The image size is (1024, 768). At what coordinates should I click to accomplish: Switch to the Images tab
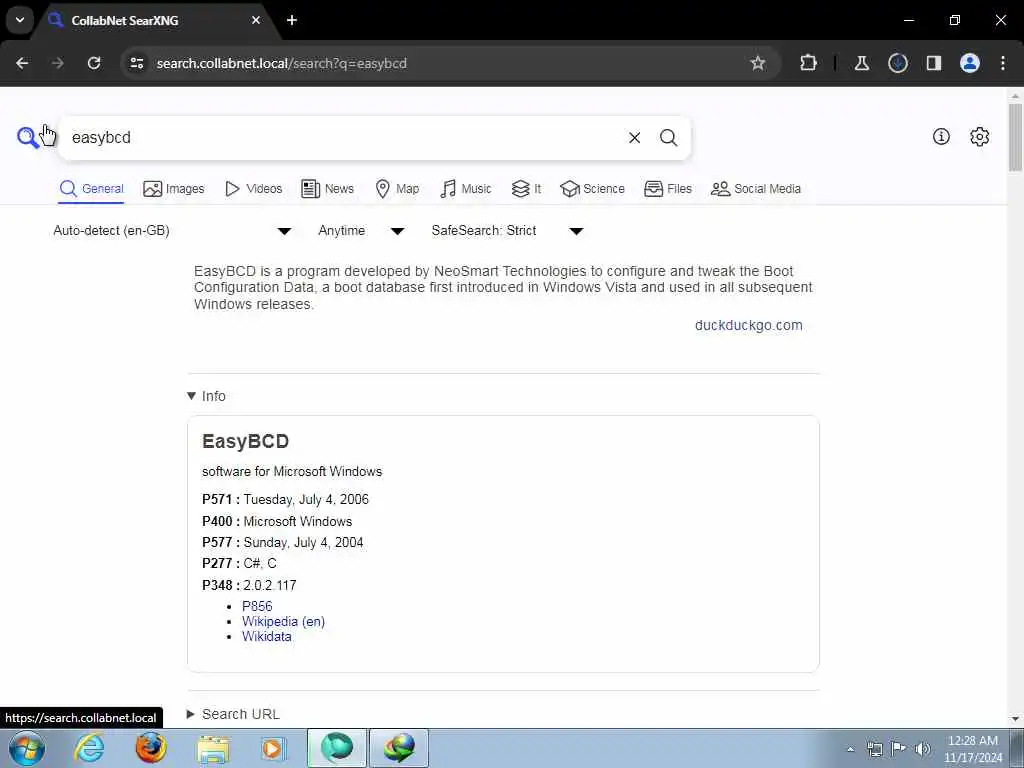coord(174,189)
